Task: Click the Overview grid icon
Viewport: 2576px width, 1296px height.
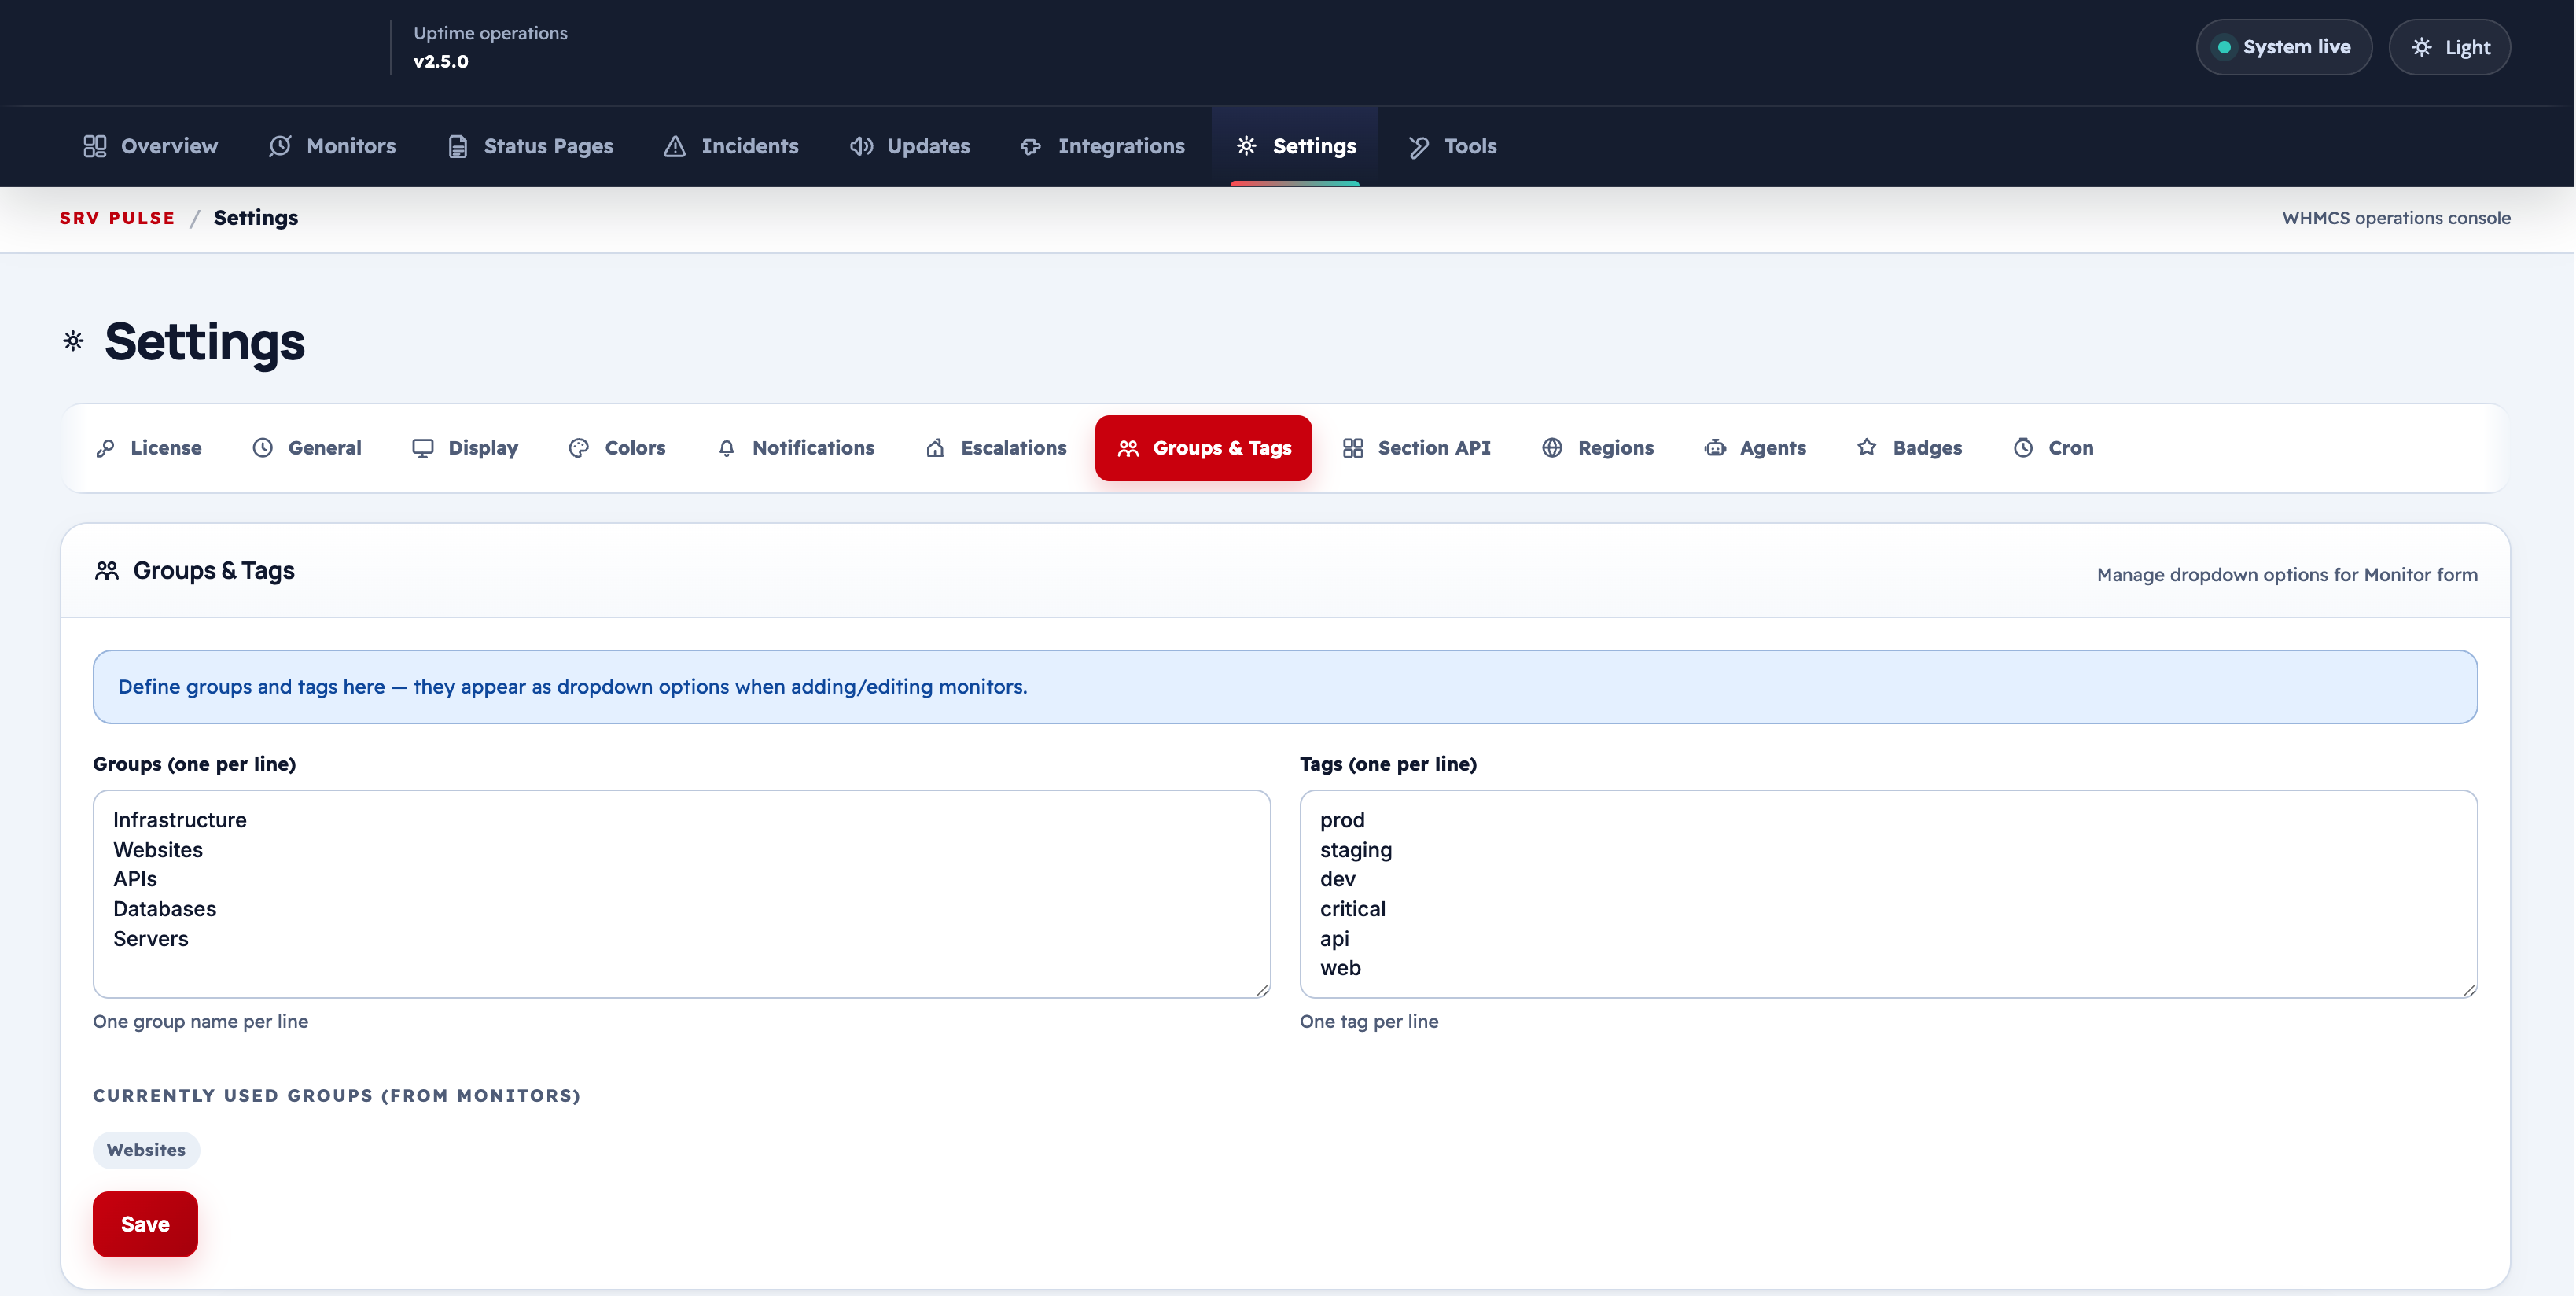Action: click(x=95, y=146)
